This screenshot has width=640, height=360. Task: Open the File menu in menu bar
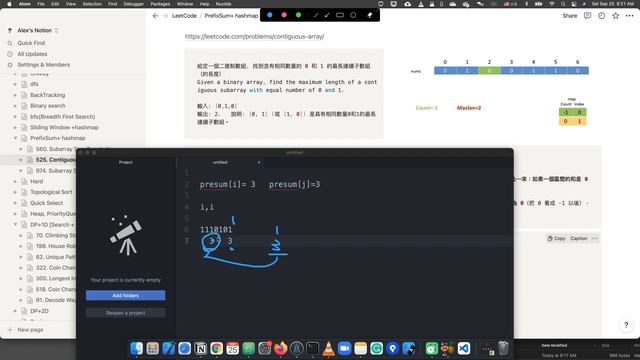point(41,4)
